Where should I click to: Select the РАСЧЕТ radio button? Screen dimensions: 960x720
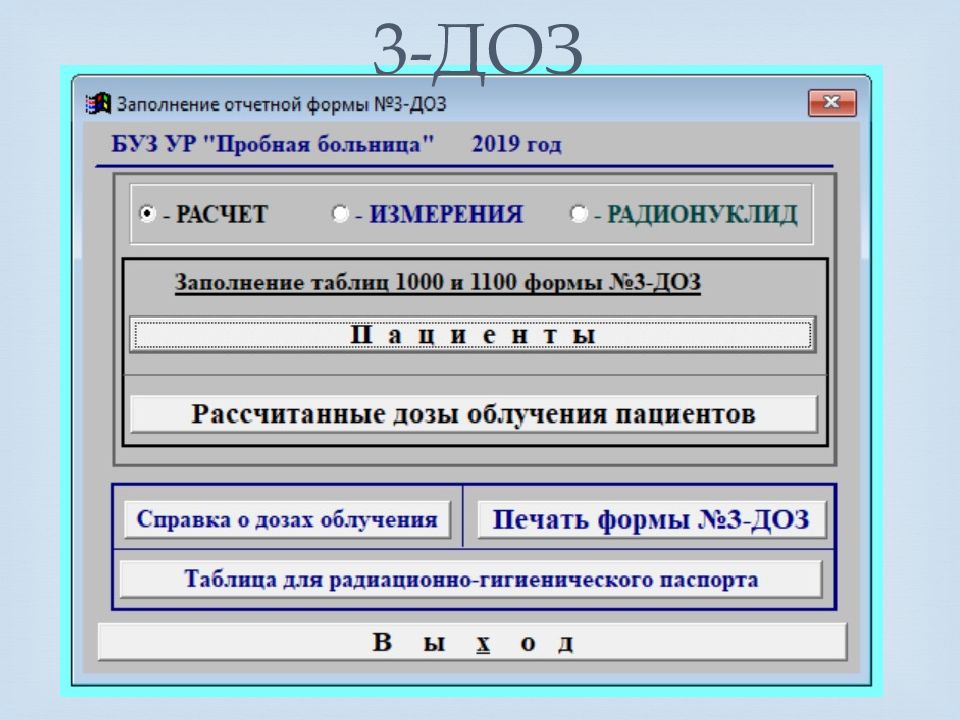point(147,214)
